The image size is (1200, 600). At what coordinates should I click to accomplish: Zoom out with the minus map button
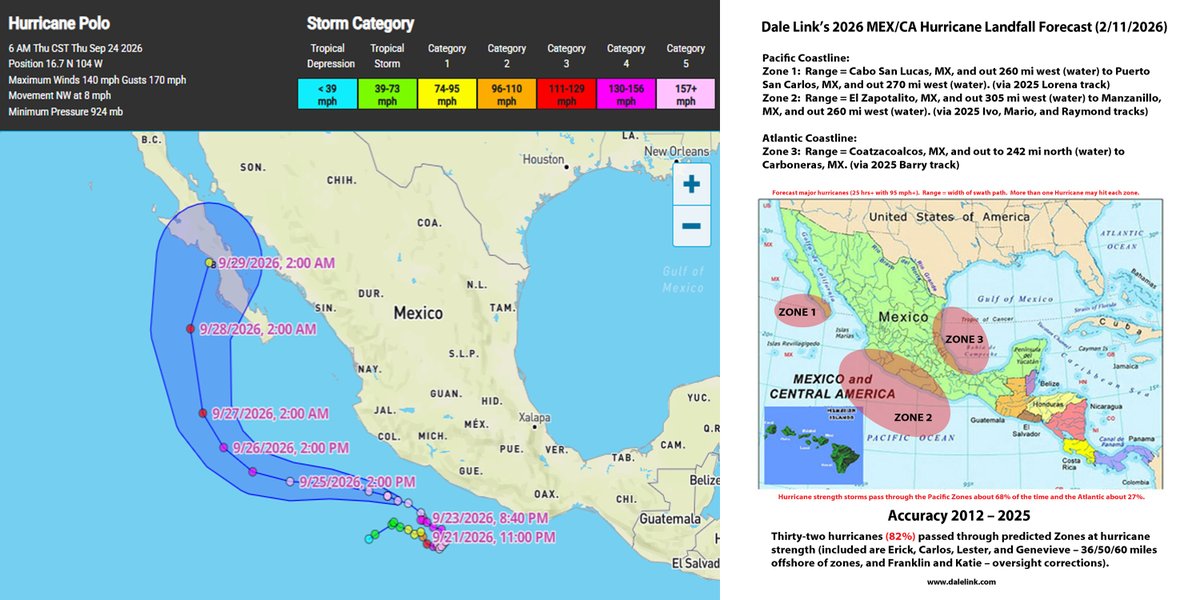690,226
